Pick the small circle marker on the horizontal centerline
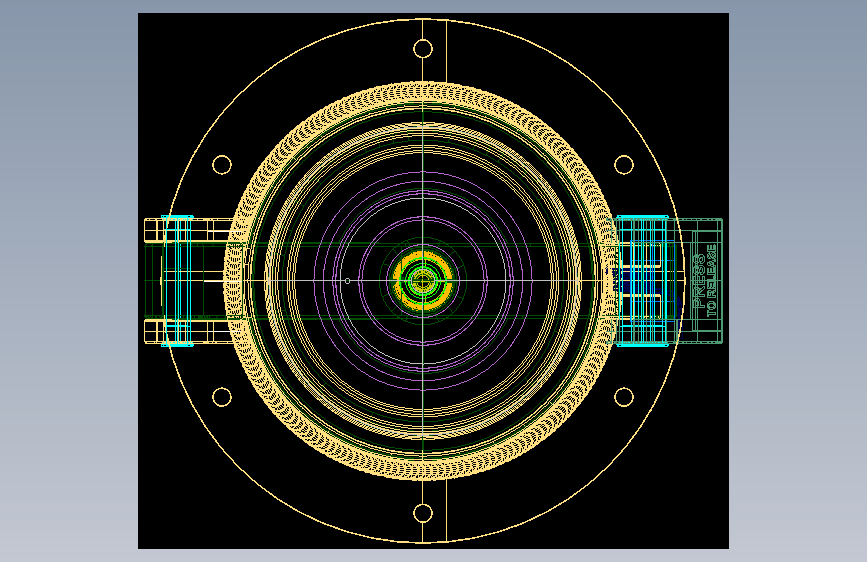 (x=347, y=281)
